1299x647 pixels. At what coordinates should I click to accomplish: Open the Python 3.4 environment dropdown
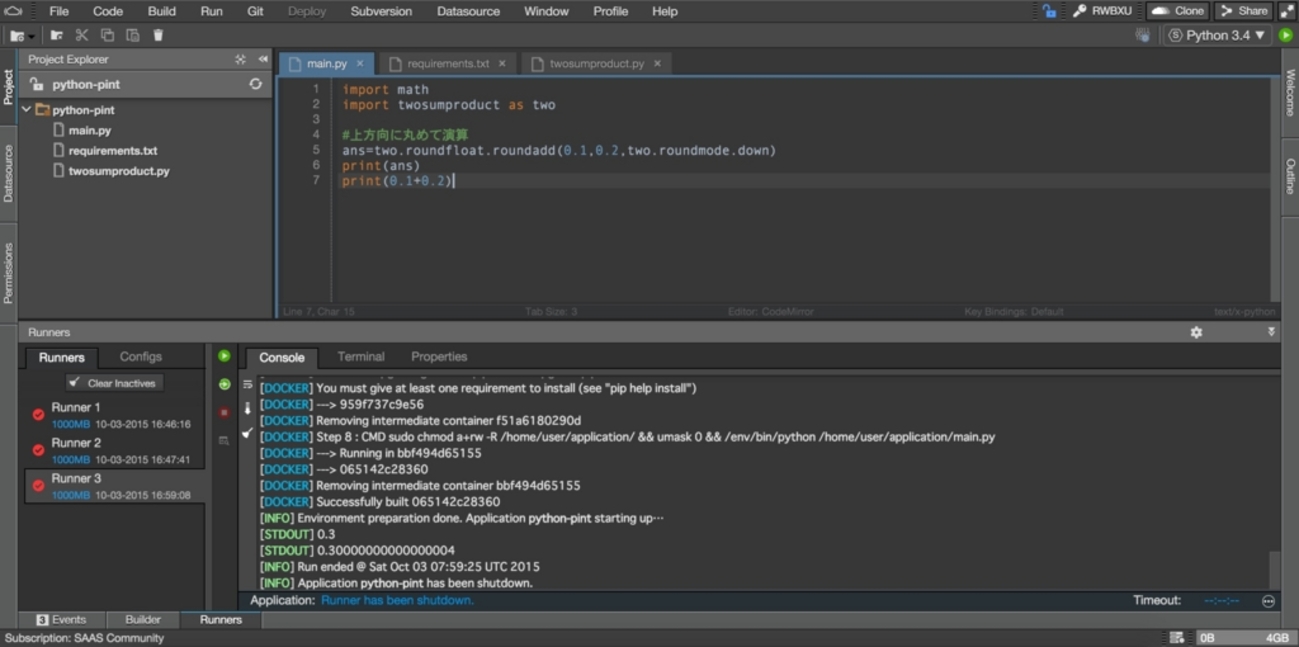tap(1216, 35)
